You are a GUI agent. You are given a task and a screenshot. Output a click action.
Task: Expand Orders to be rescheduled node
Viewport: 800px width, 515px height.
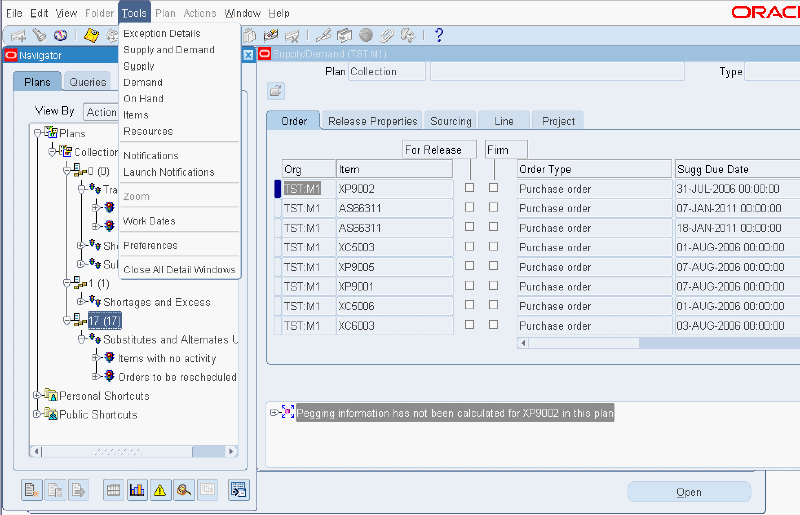(x=95, y=377)
